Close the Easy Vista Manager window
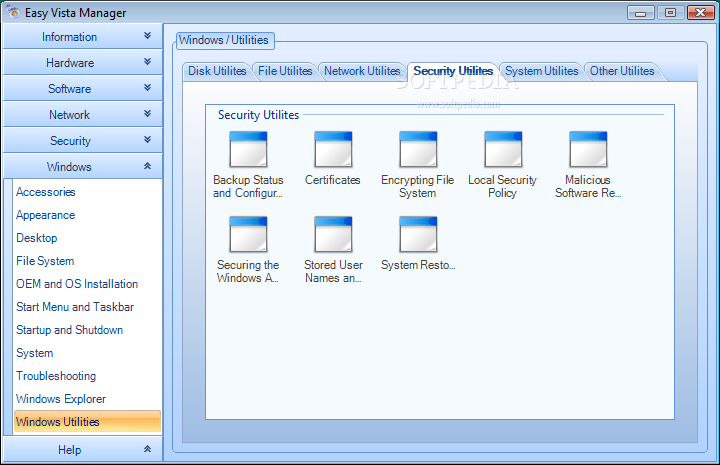The image size is (720, 465). coord(701,13)
